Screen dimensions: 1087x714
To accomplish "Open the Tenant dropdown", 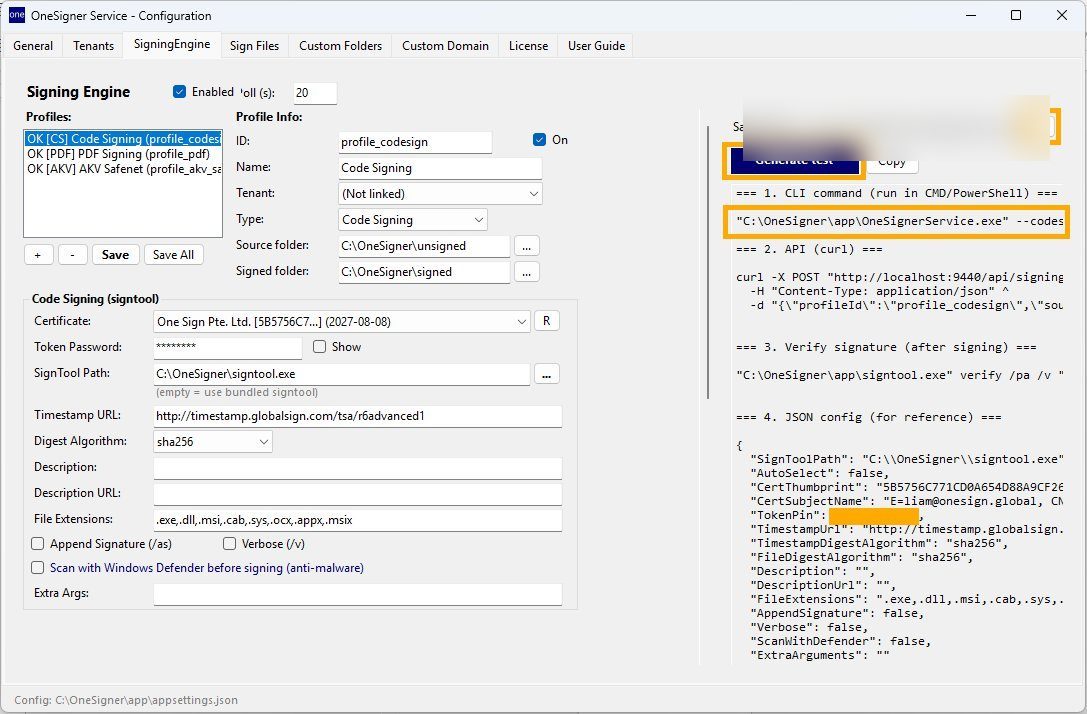I will [x=440, y=193].
